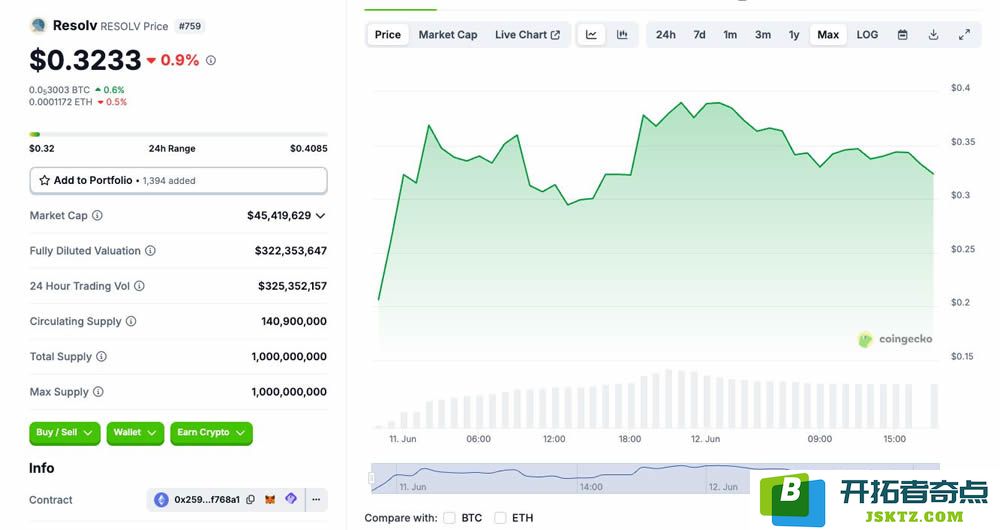Image resolution: width=1000 pixels, height=530 pixels.
Task: Show Max Supply info icon
Action: [x=98, y=392]
